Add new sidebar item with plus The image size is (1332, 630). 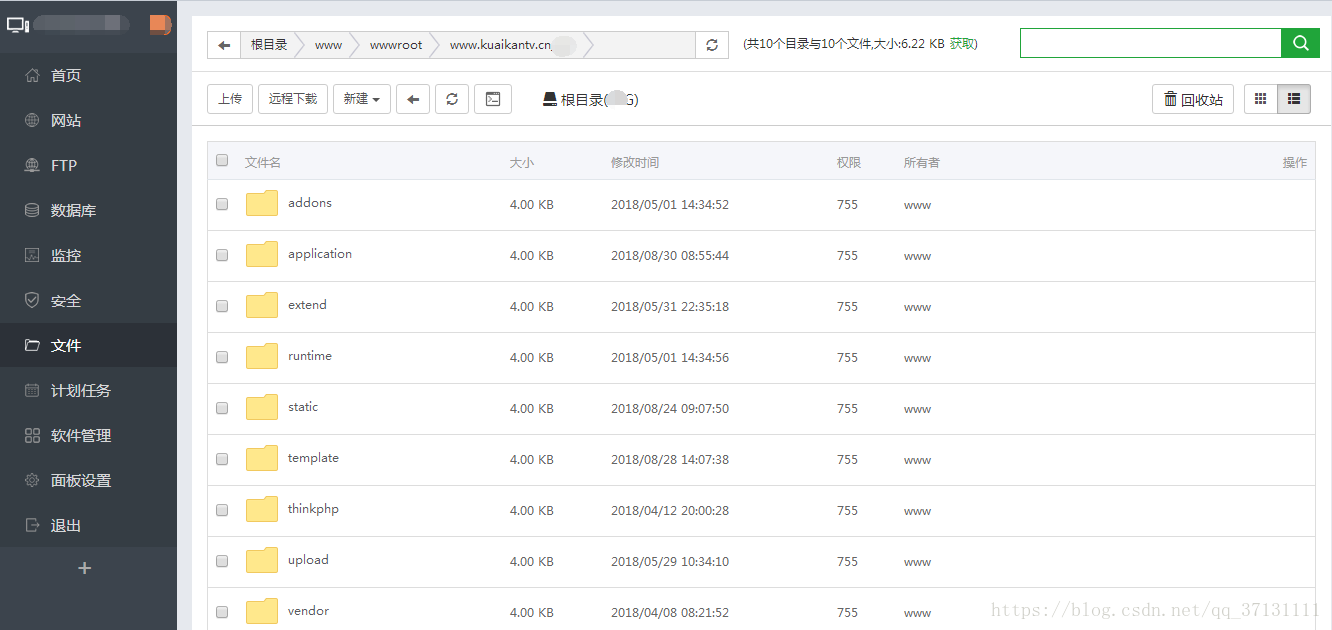coord(85,568)
